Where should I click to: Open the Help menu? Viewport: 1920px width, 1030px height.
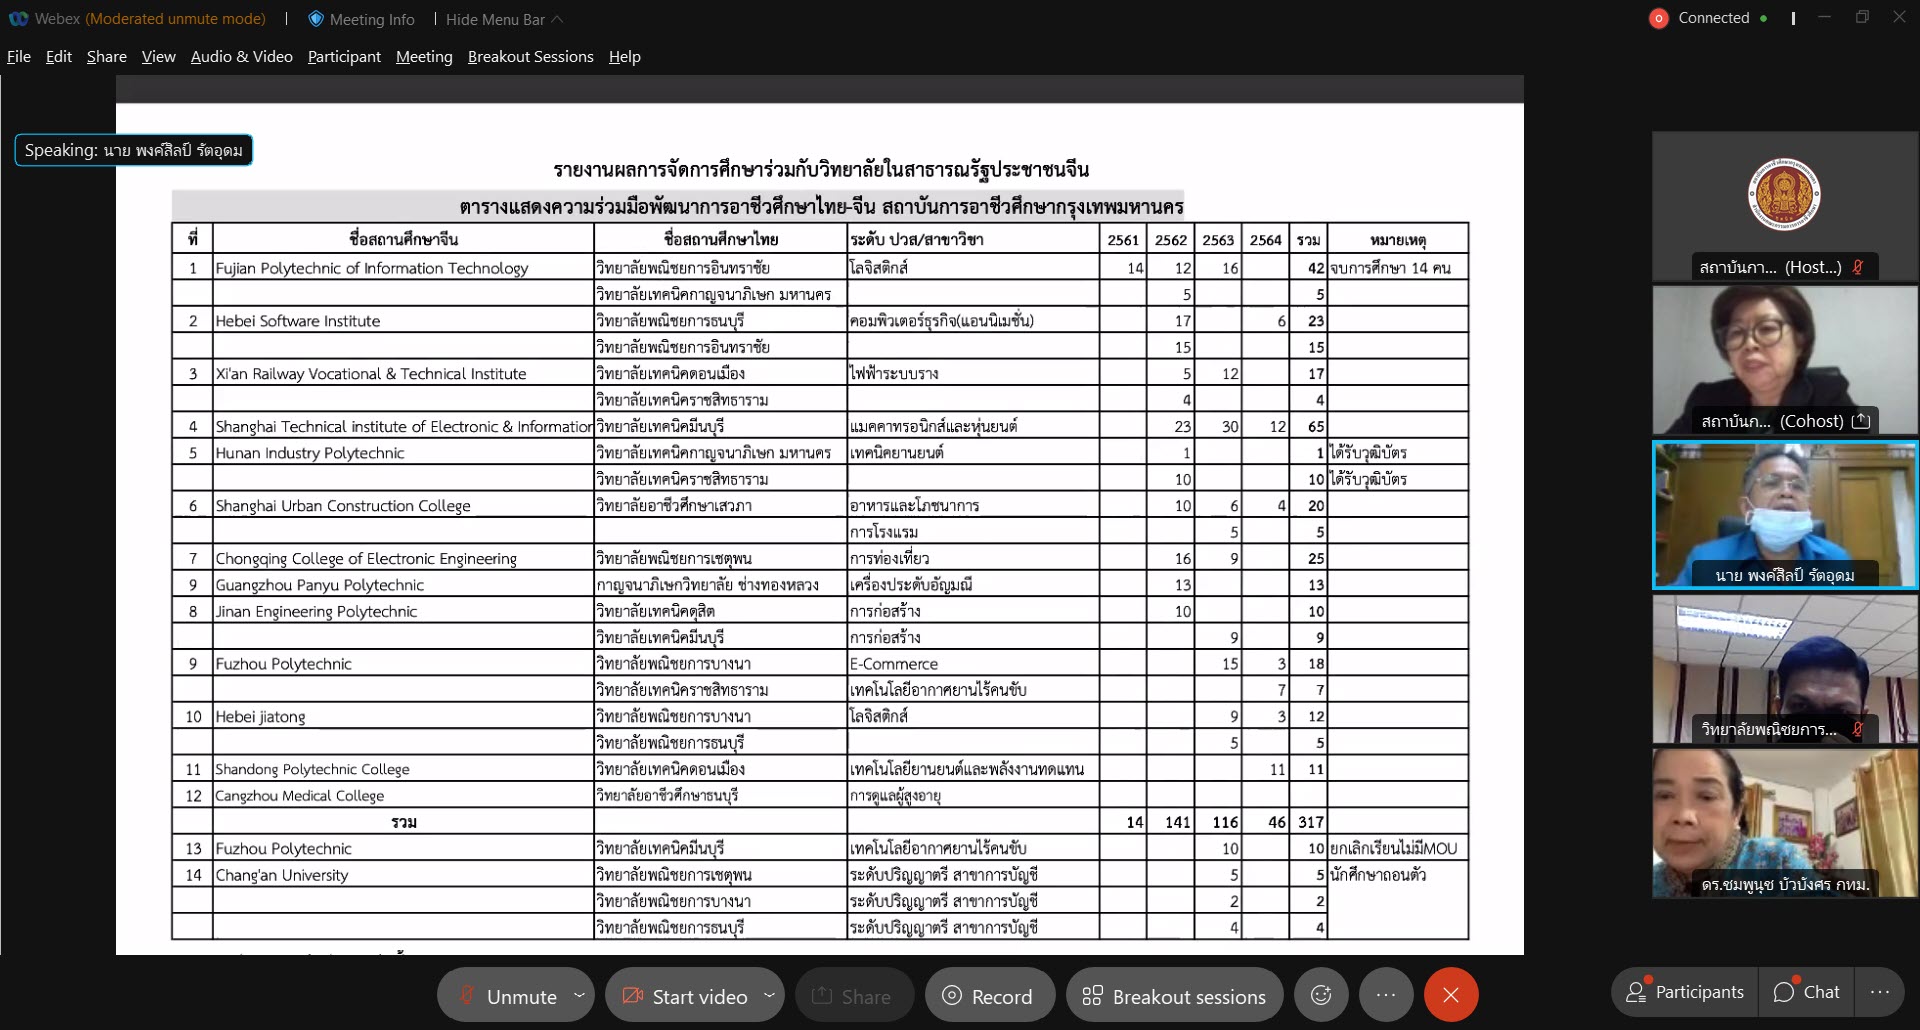(x=625, y=57)
